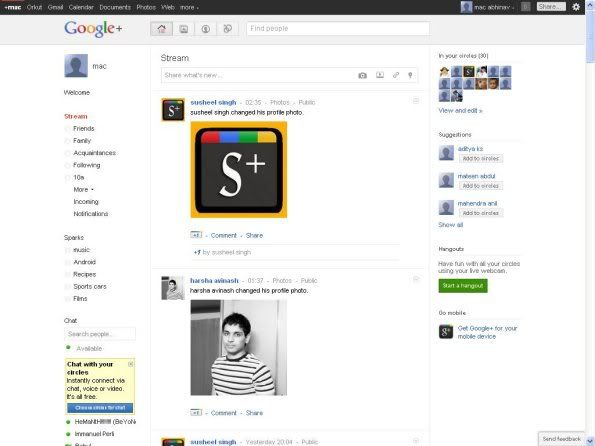The height and width of the screenshot is (446, 595).
Task: Close the Chat with your circles box
Action: (131, 364)
